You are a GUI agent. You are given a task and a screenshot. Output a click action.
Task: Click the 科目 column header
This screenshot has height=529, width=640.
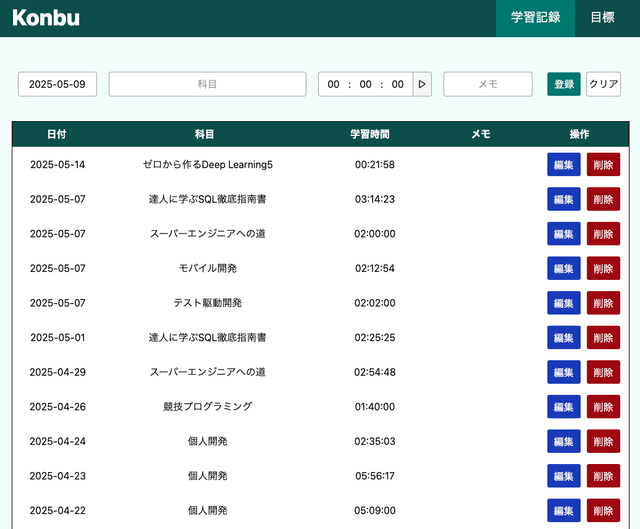(x=204, y=134)
